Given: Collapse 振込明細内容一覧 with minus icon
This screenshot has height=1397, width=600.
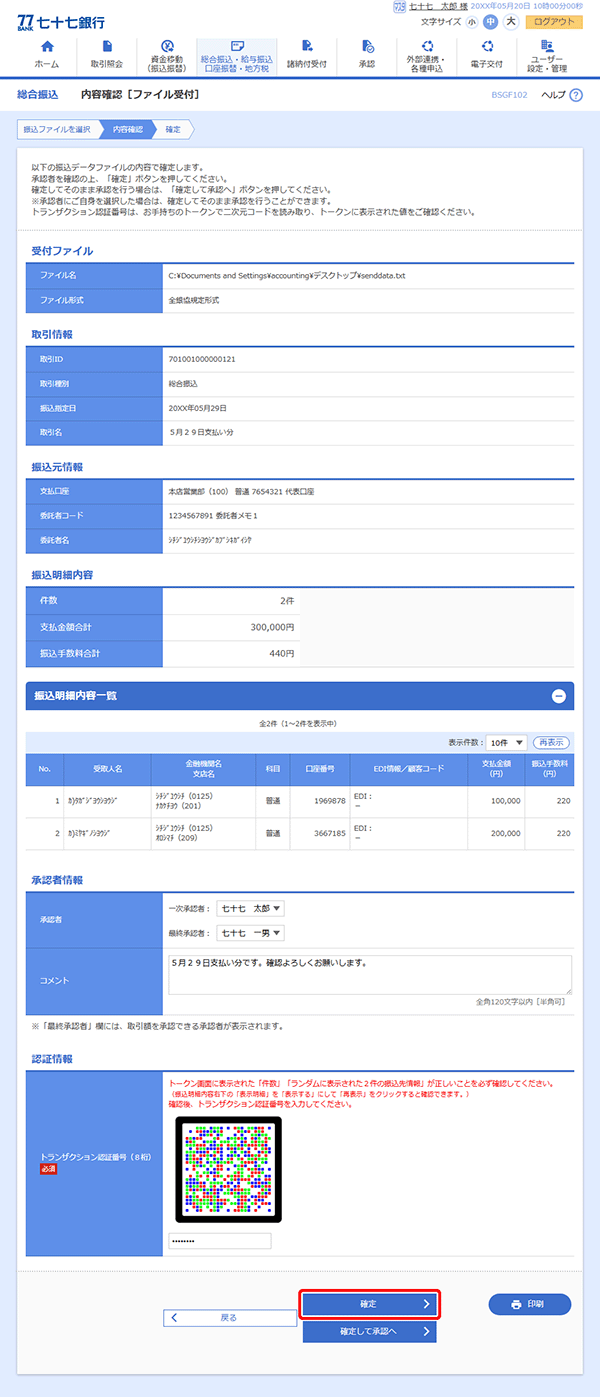Looking at the screenshot, I should (559, 696).
